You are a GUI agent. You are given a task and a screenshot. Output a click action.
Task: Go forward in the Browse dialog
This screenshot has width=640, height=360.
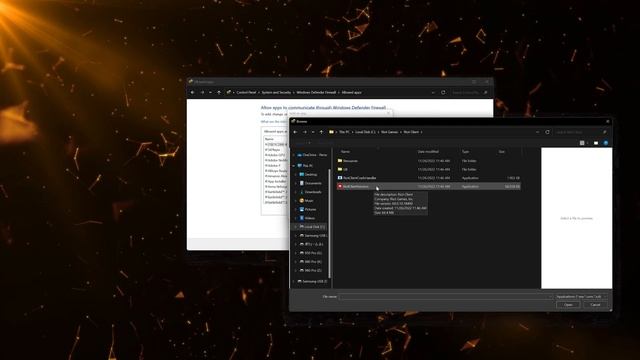click(x=304, y=132)
